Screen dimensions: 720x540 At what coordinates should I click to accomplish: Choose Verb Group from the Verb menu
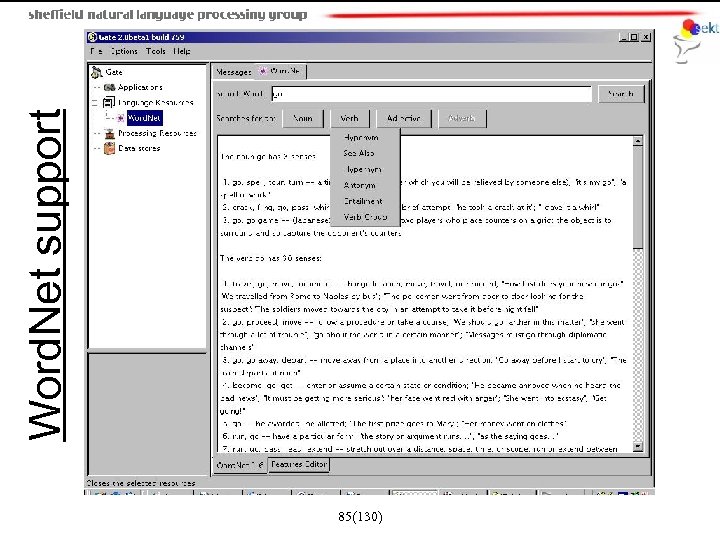click(x=366, y=217)
